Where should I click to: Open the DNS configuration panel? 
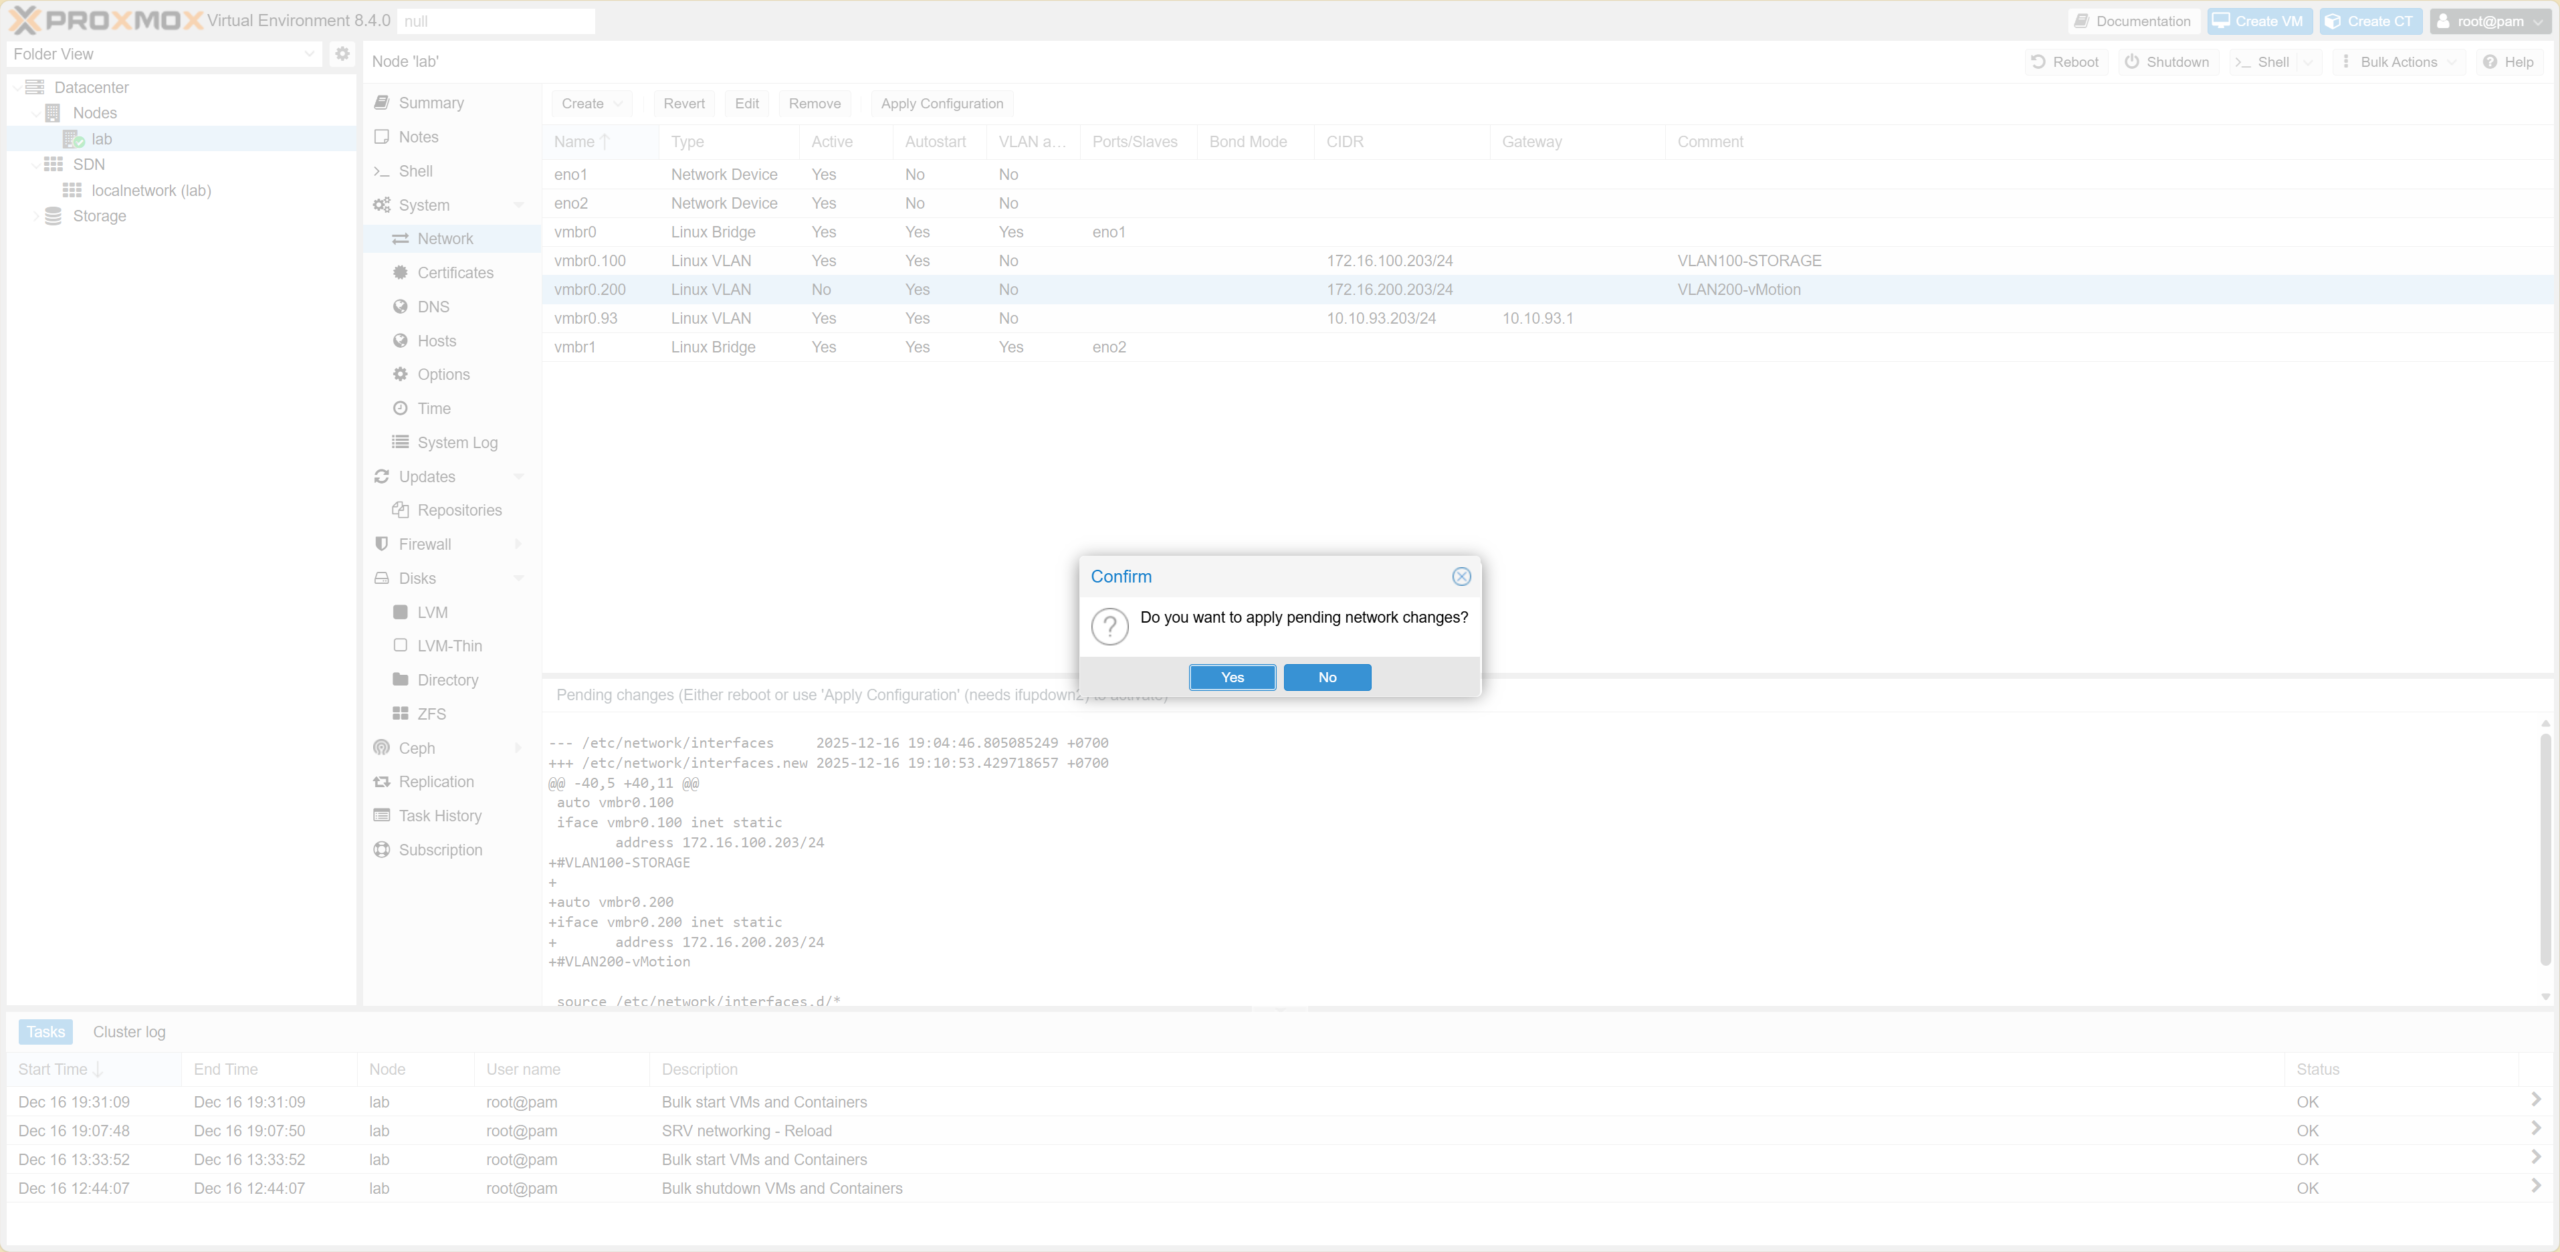[433, 306]
